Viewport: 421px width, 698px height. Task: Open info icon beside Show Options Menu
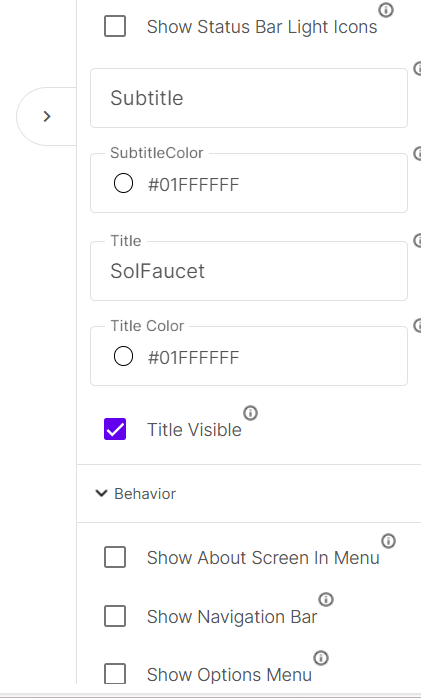click(320, 658)
